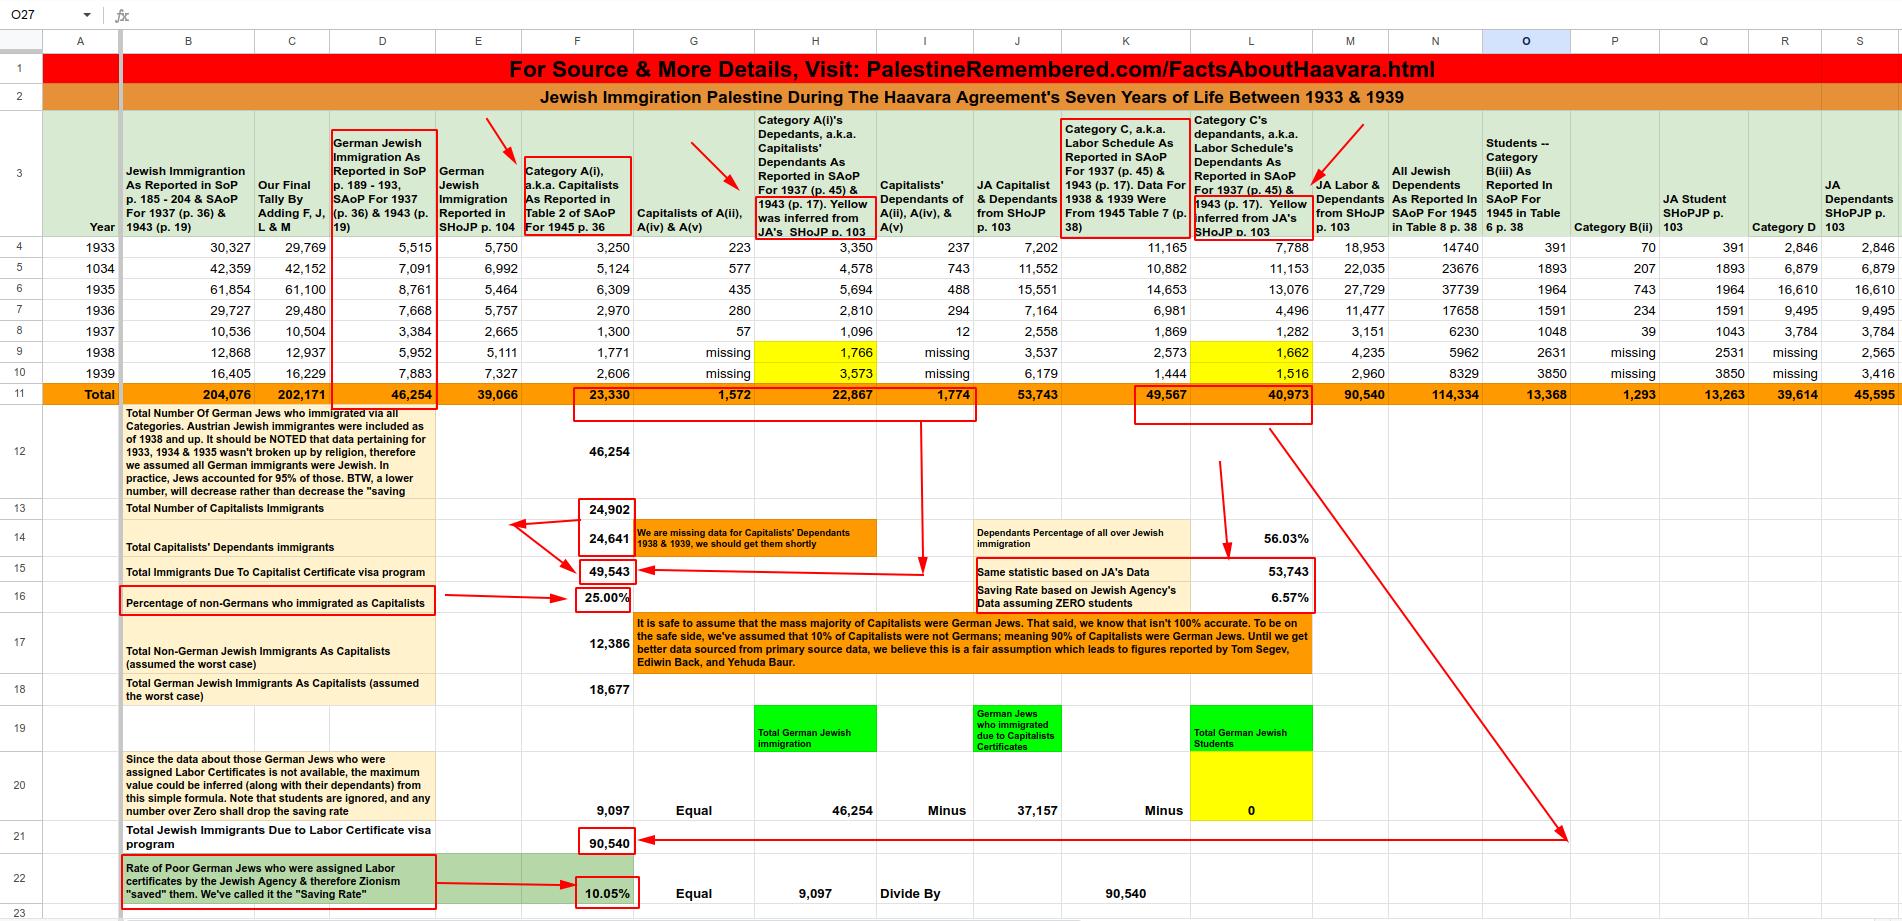Select green 'Total German Jewish Students' cell
1902x921 pixels.
1251,728
